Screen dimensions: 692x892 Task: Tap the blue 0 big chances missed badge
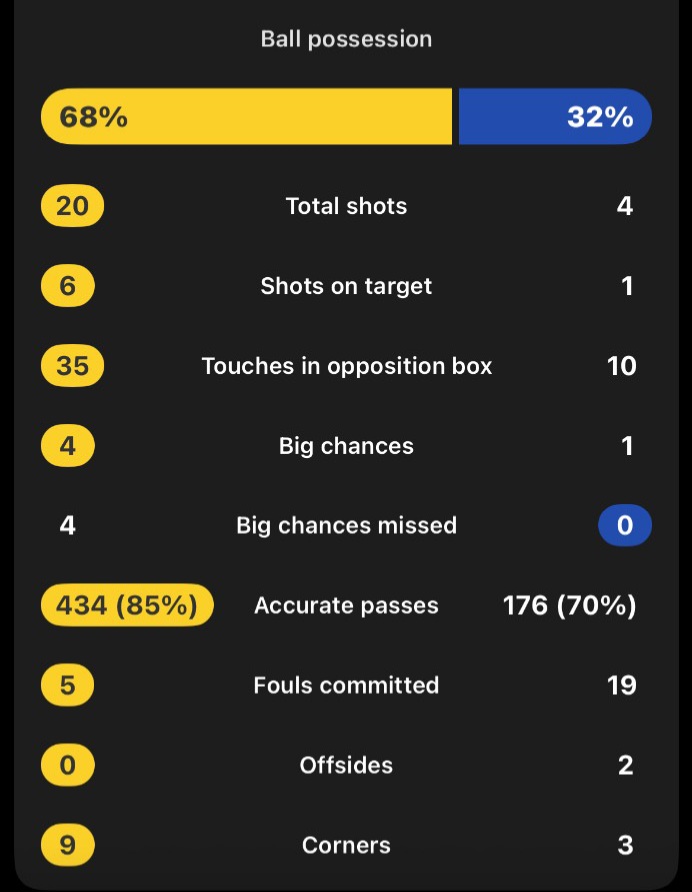[625, 525]
